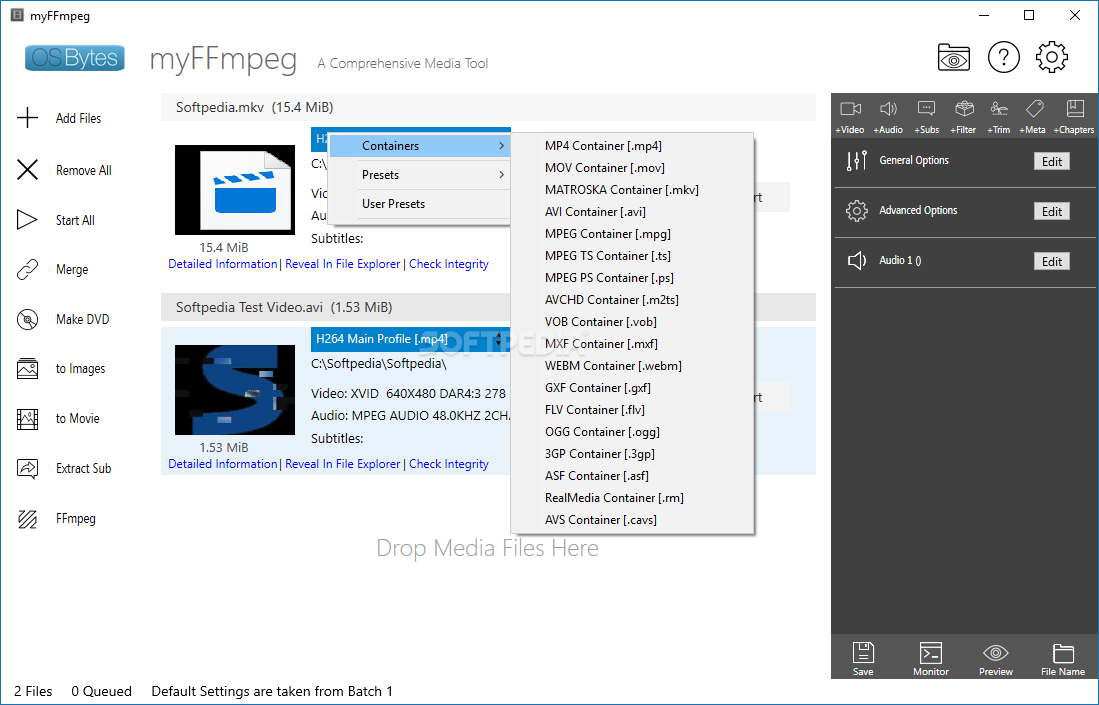Open the folder preview eye icon in header
Viewport: 1099px width, 705px height.
pyautogui.click(x=953, y=57)
